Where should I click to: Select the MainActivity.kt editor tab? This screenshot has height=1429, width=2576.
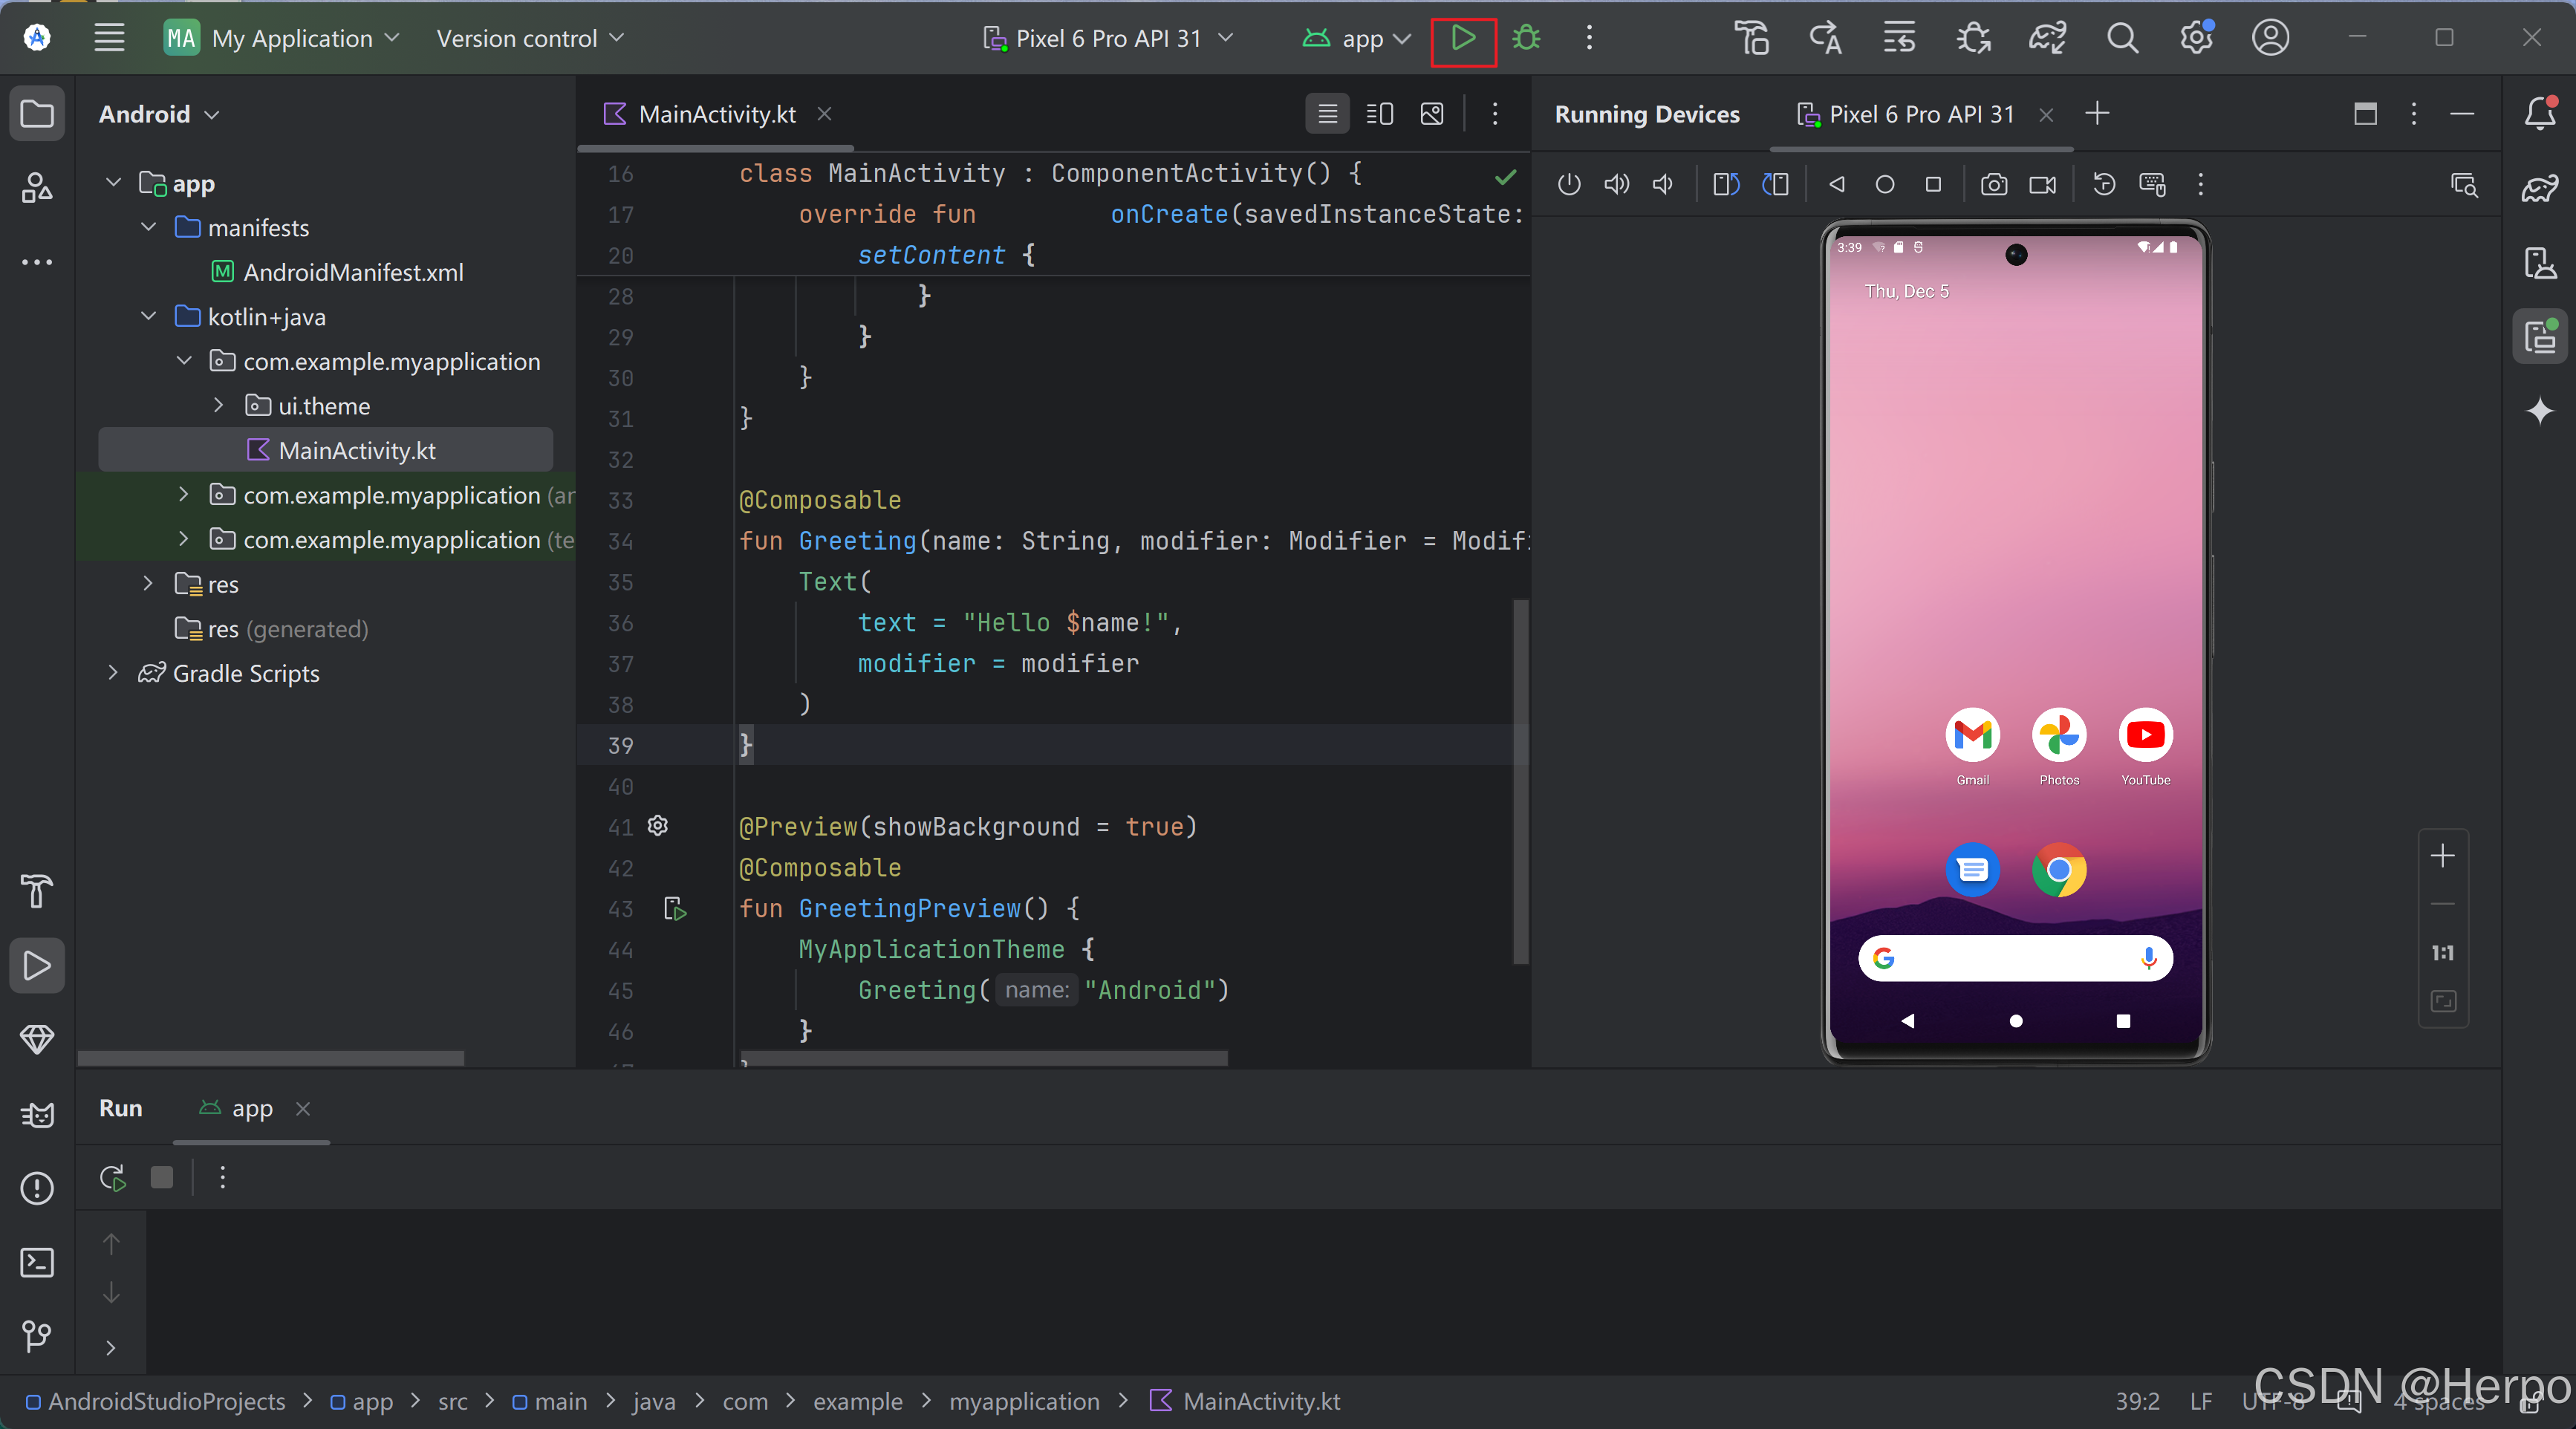click(716, 114)
